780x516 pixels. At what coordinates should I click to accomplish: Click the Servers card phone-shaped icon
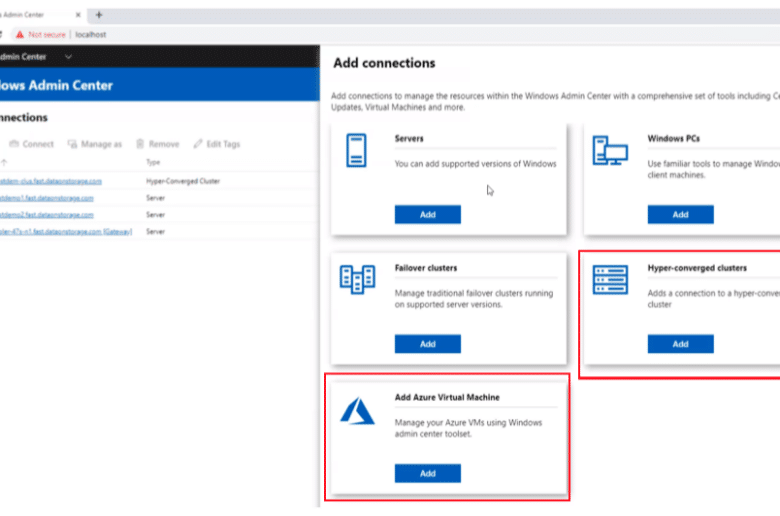[356, 150]
